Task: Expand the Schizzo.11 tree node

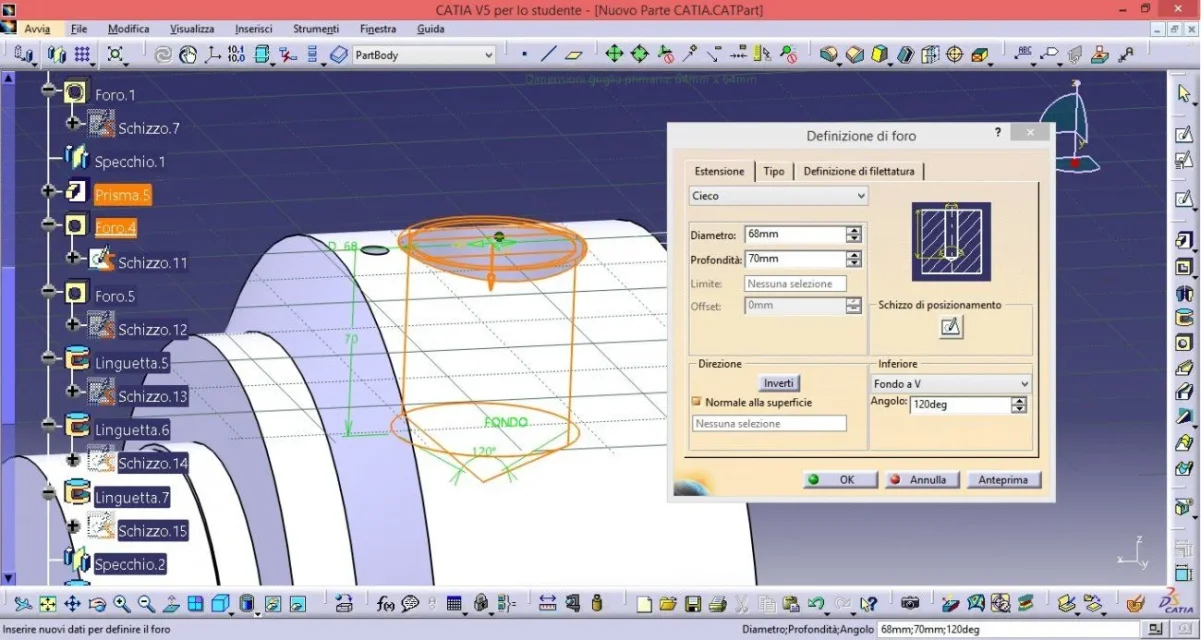Action: (x=72, y=258)
